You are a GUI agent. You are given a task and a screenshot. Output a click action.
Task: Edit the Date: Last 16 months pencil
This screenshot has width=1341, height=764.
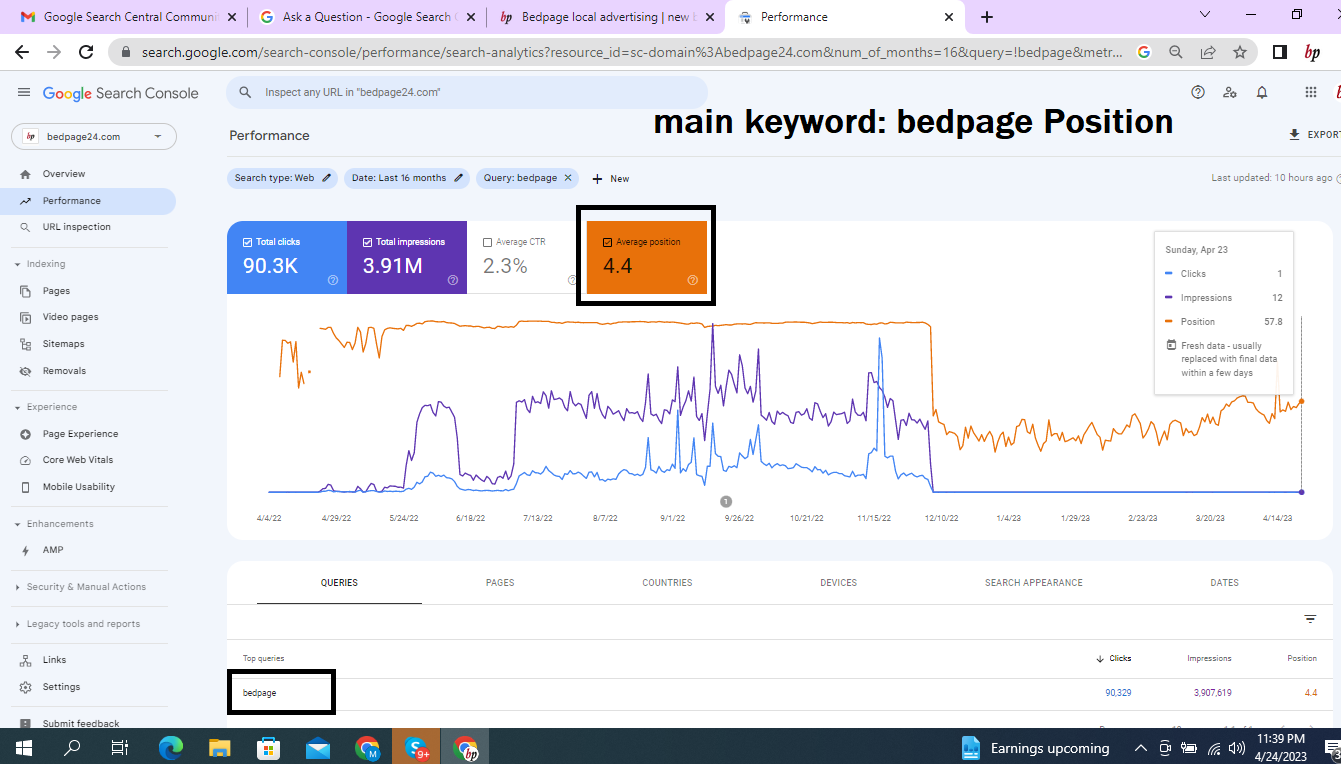point(459,178)
